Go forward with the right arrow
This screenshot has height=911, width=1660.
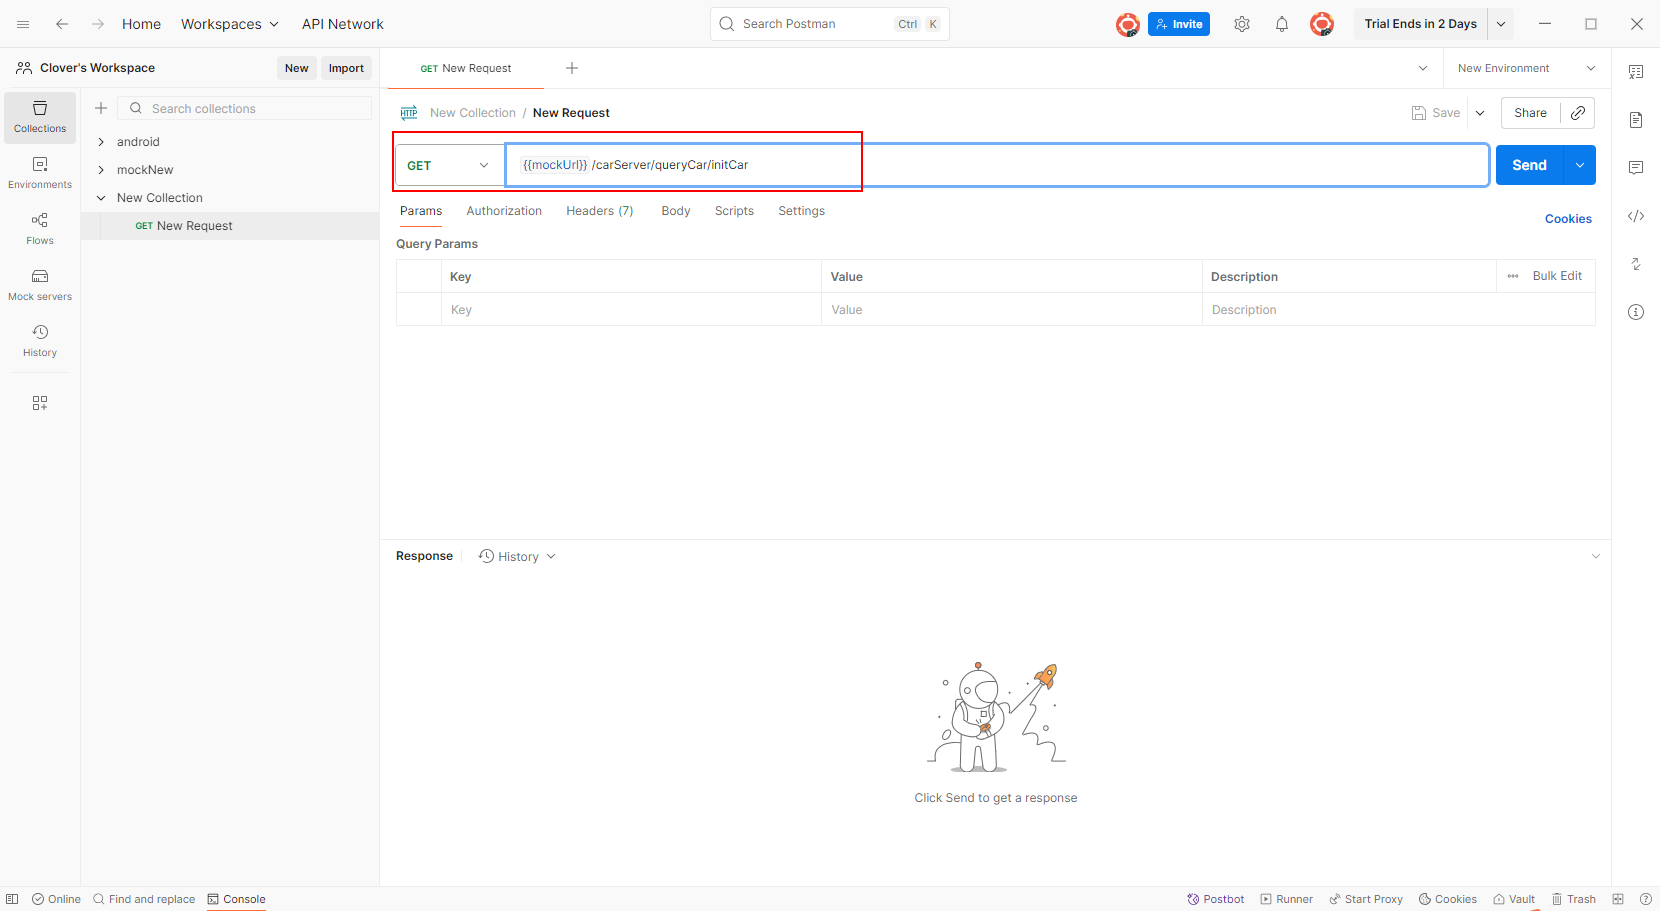click(98, 24)
